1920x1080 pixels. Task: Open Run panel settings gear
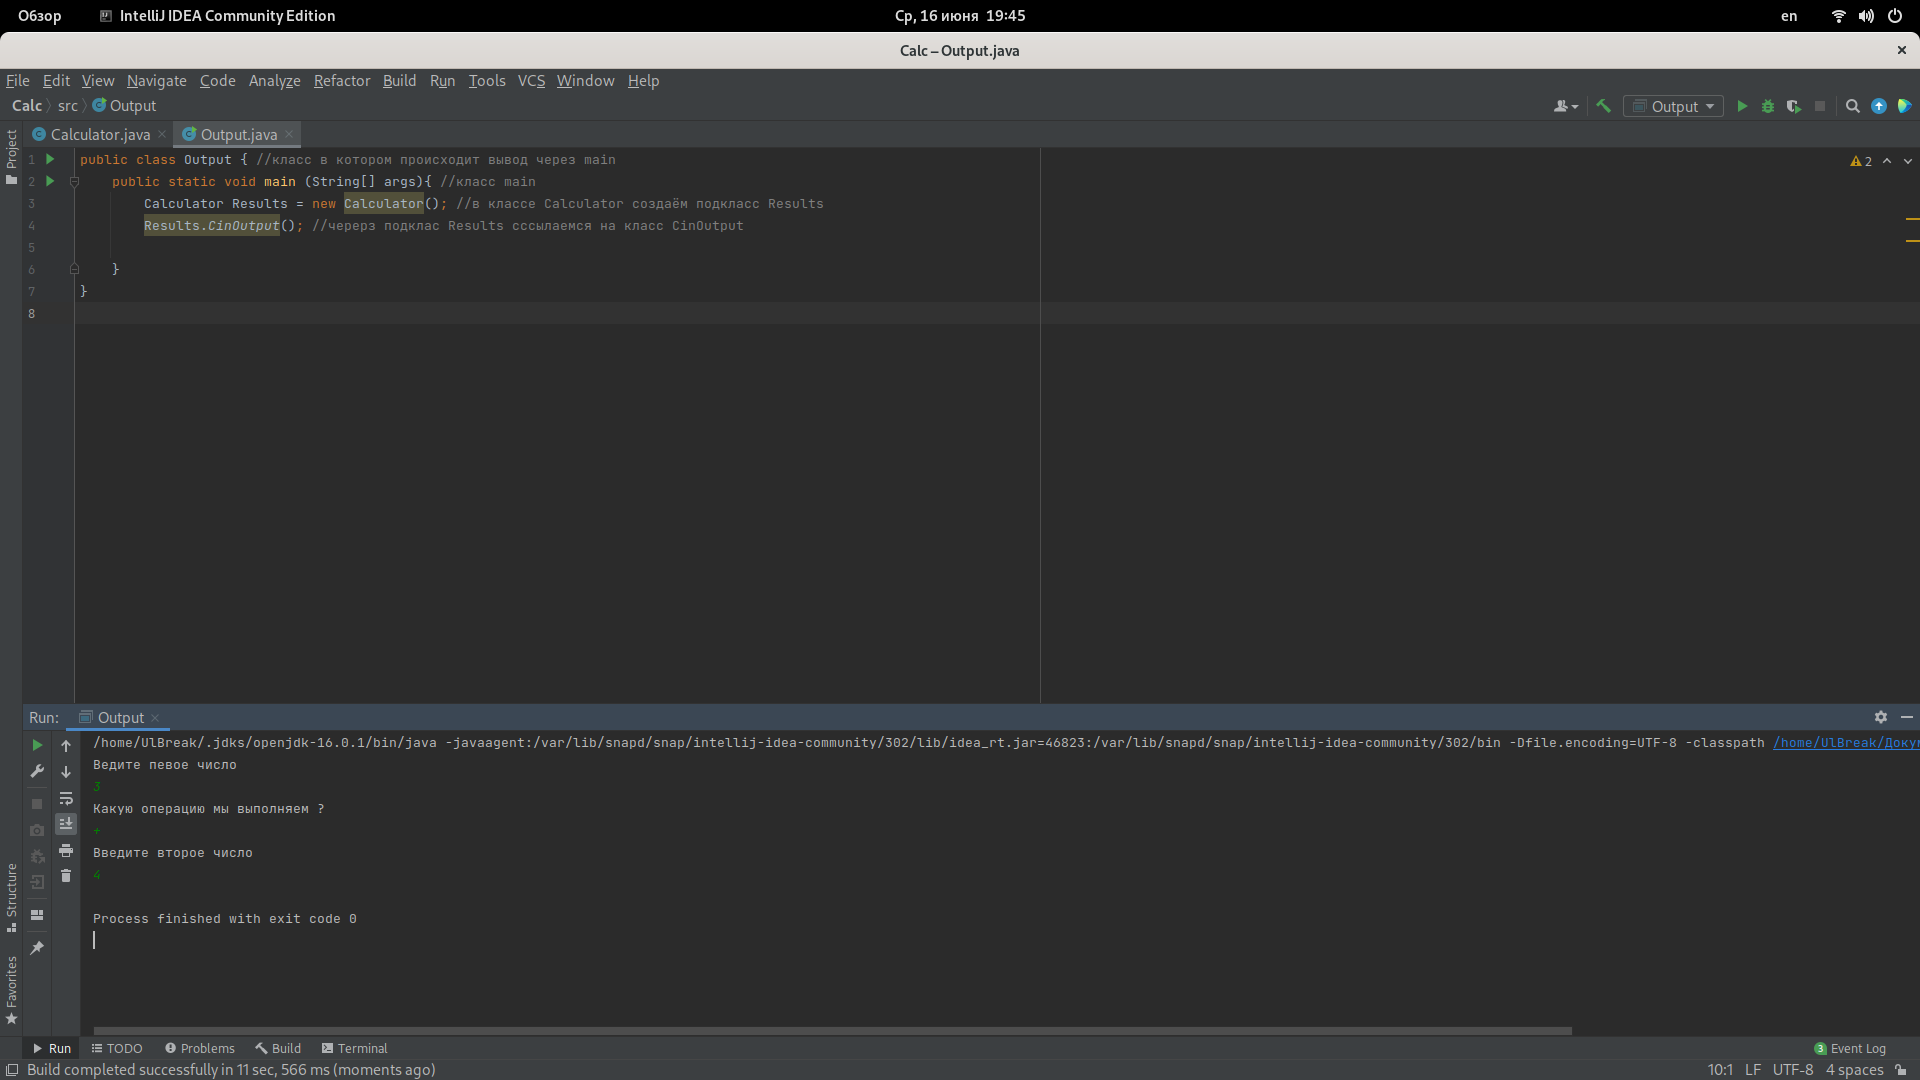coord(1880,717)
